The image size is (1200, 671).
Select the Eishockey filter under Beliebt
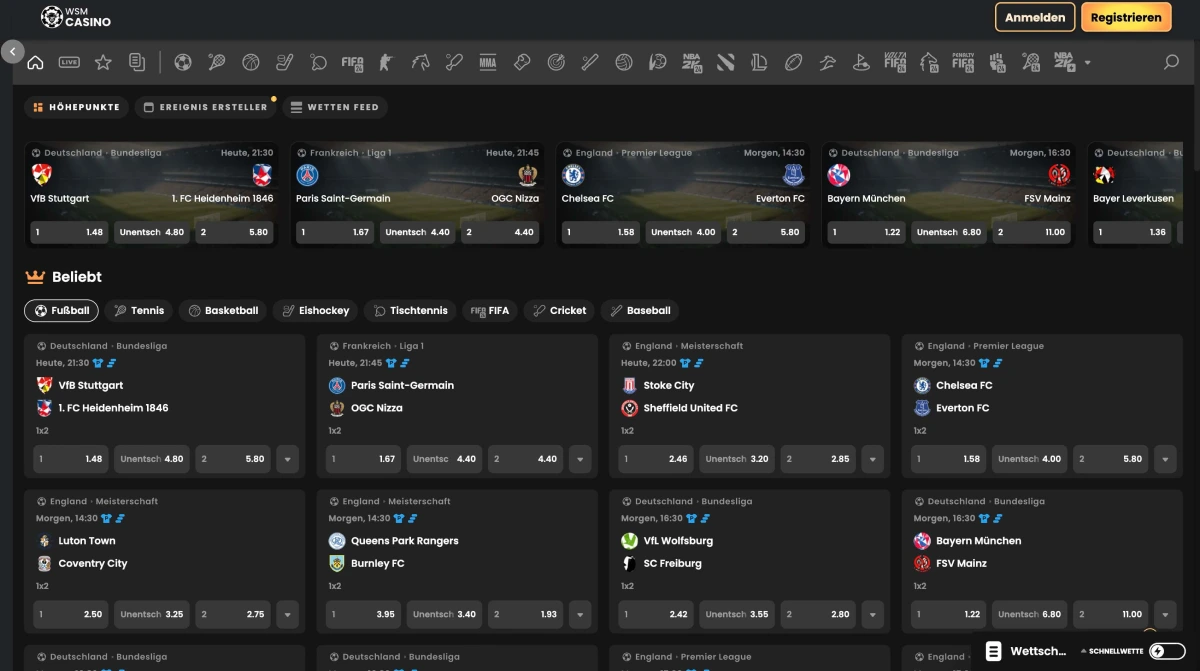pyautogui.click(x=315, y=311)
